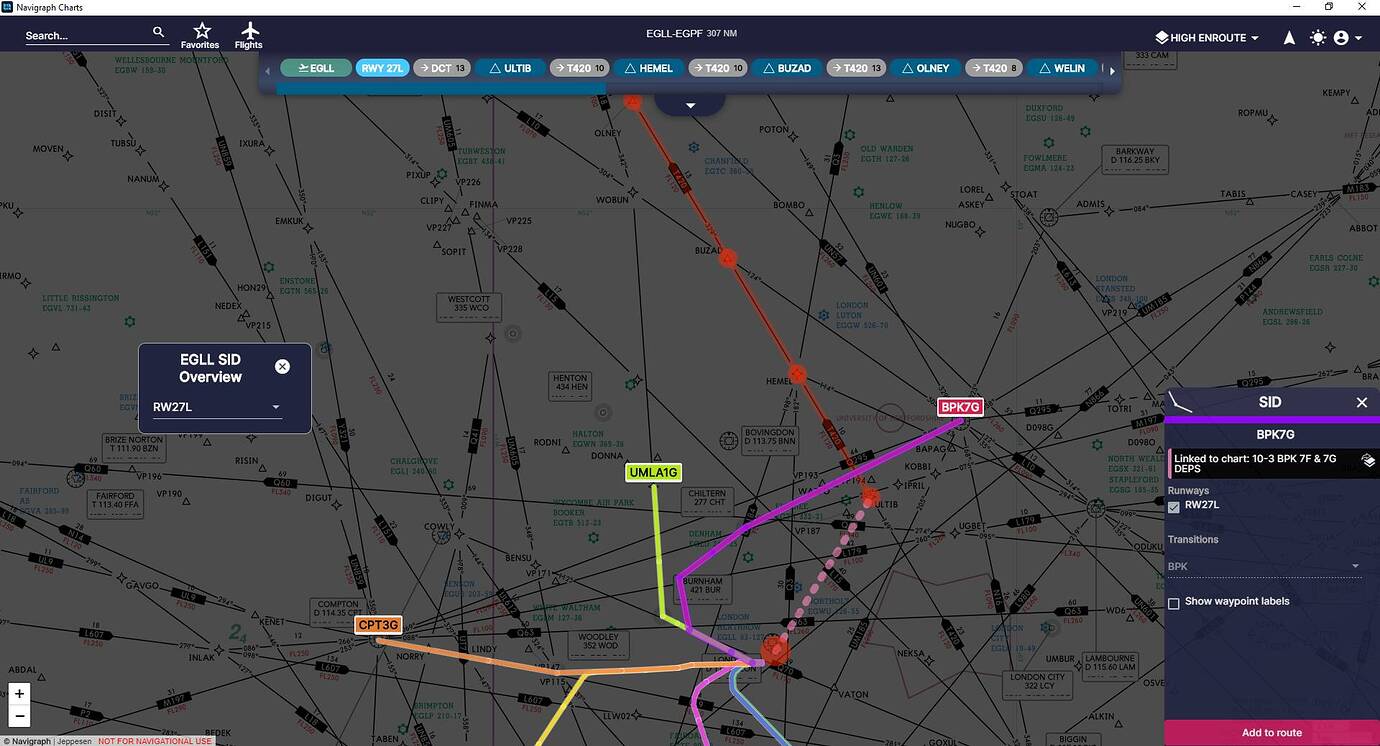Click the north-pointing compass icon in toolbar
Viewport: 1380px width, 746px height.
click(1289, 37)
